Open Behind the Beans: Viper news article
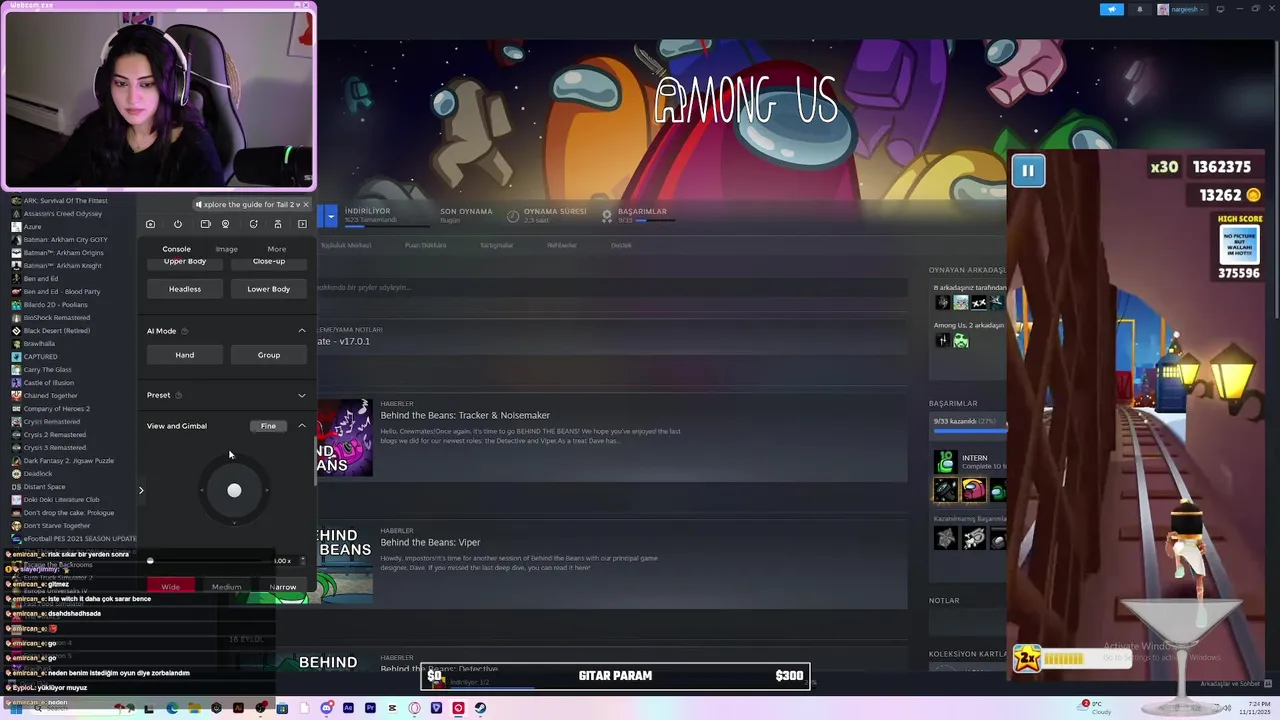 click(430, 542)
